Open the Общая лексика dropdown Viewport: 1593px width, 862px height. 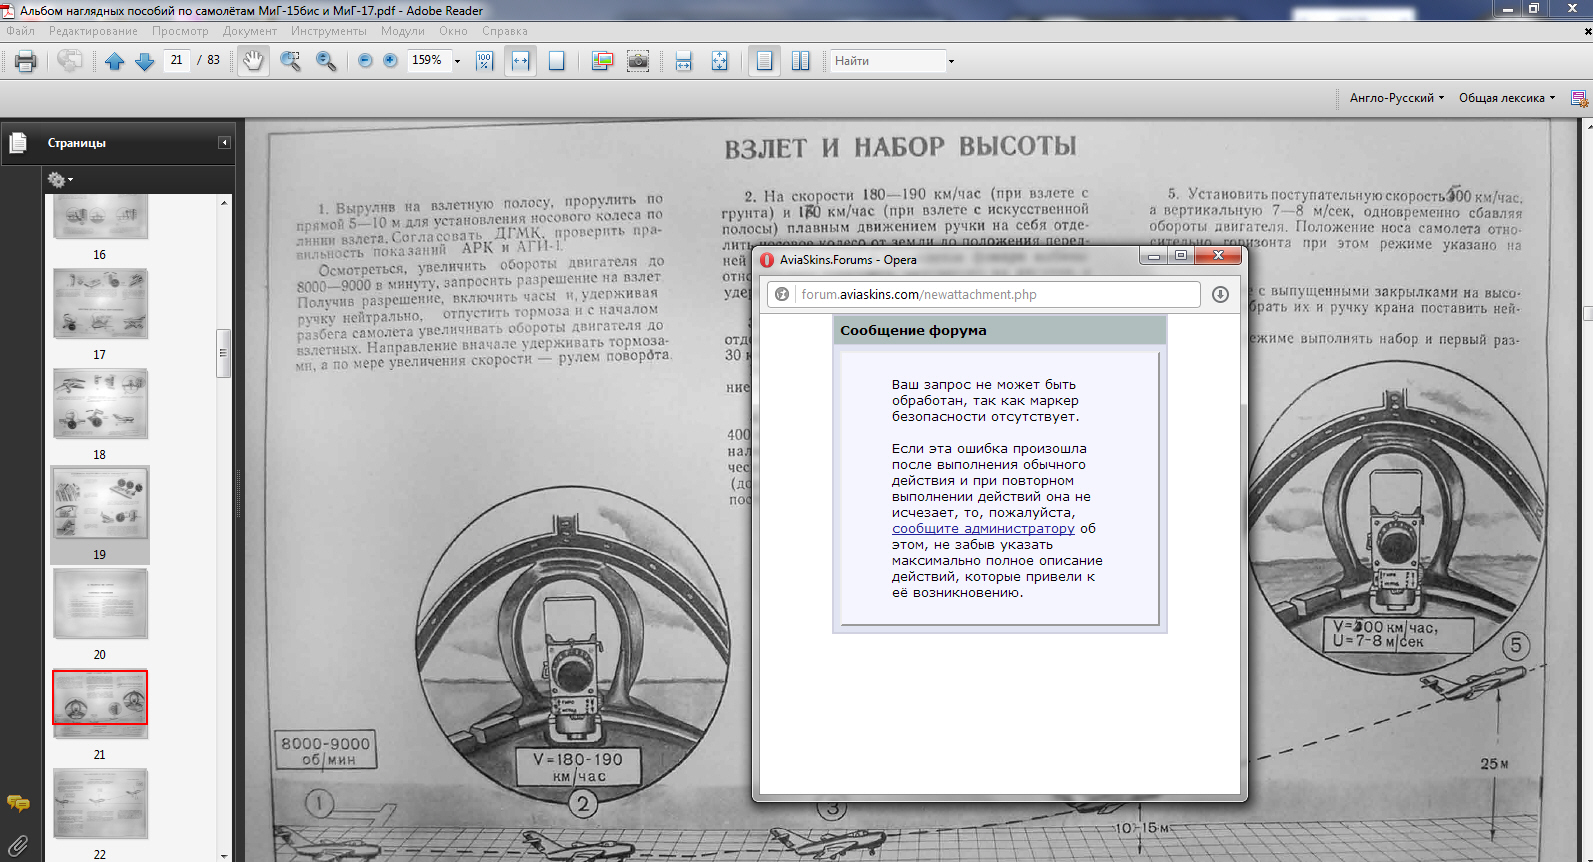point(1506,98)
